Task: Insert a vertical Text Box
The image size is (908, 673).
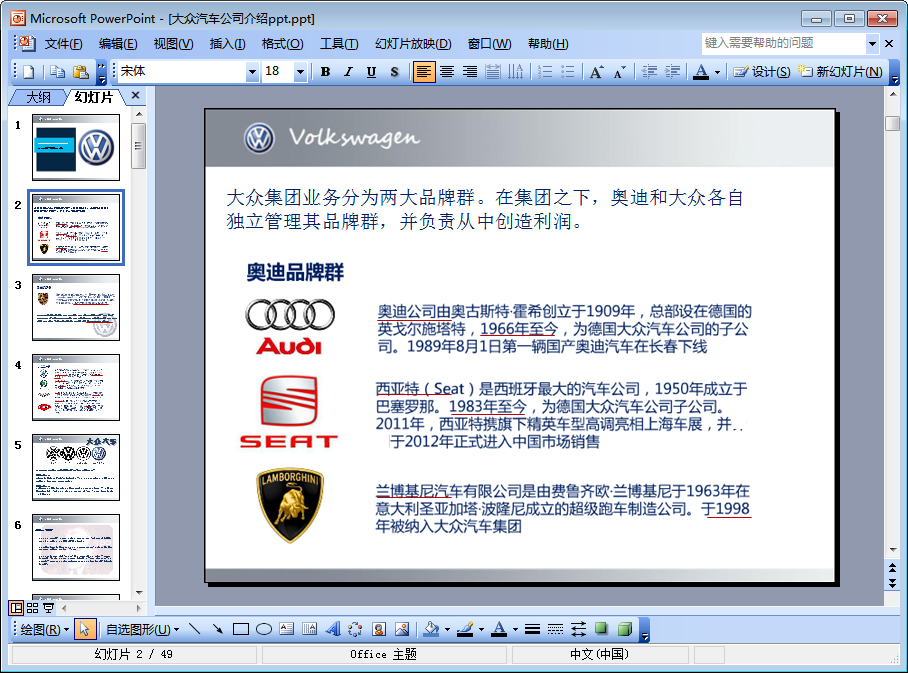Action: [310, 629]
